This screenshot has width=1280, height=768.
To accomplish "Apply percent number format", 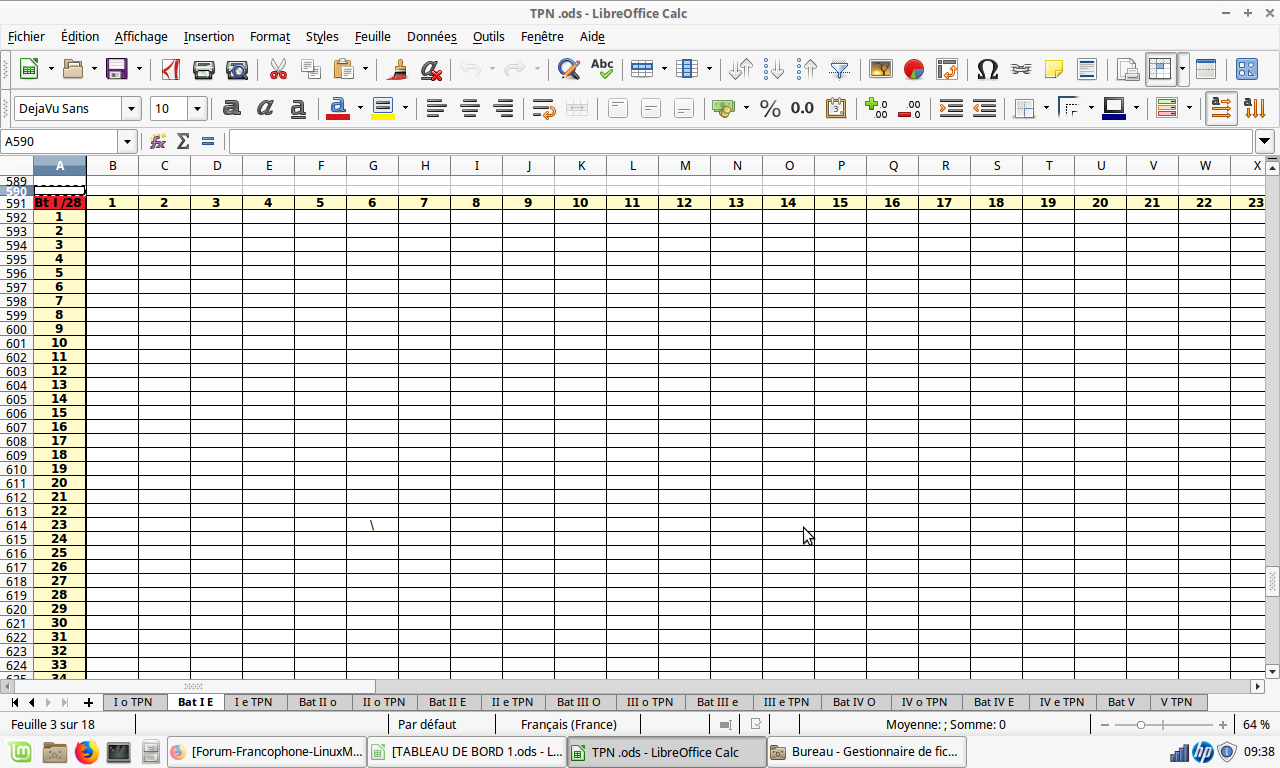I will point(770,108).
